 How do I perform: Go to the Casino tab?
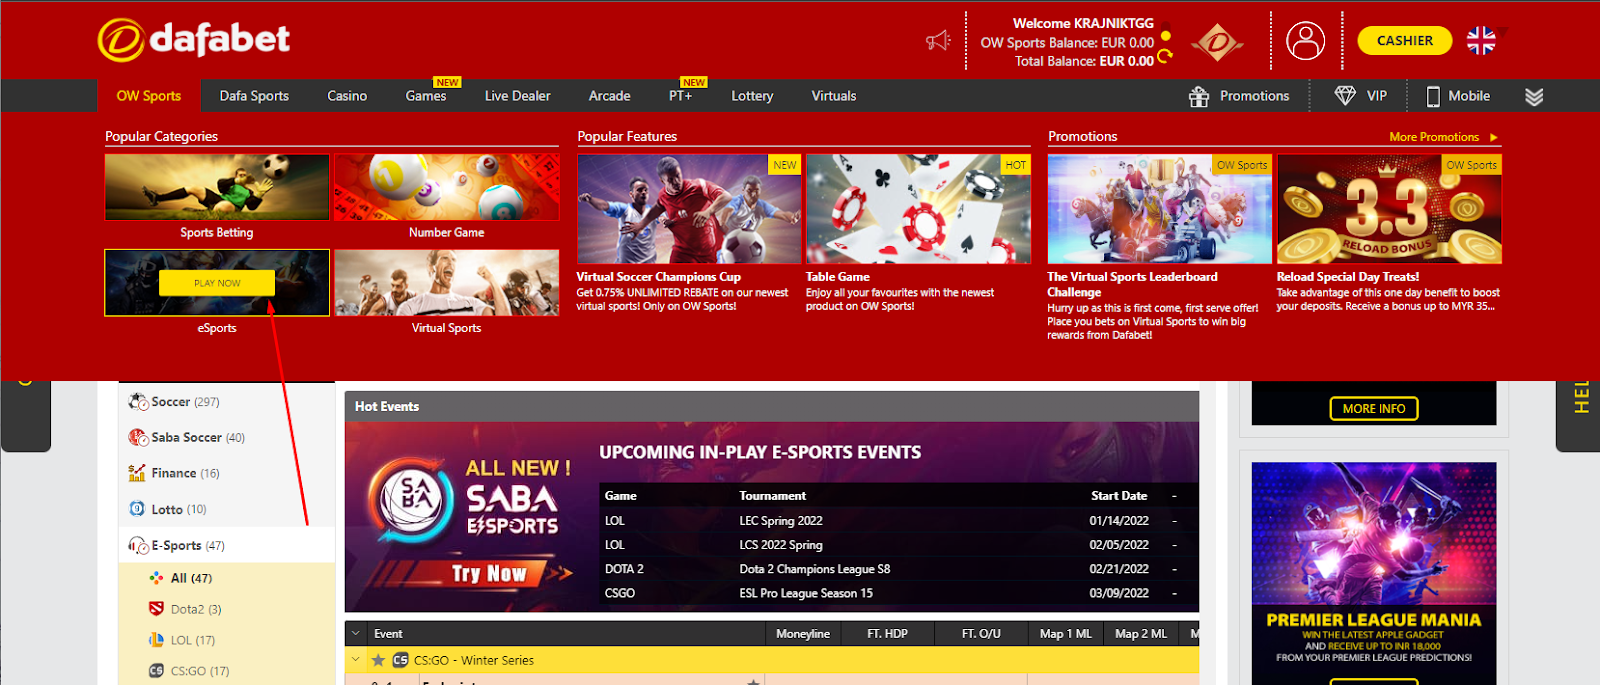(x=347, y=96)
